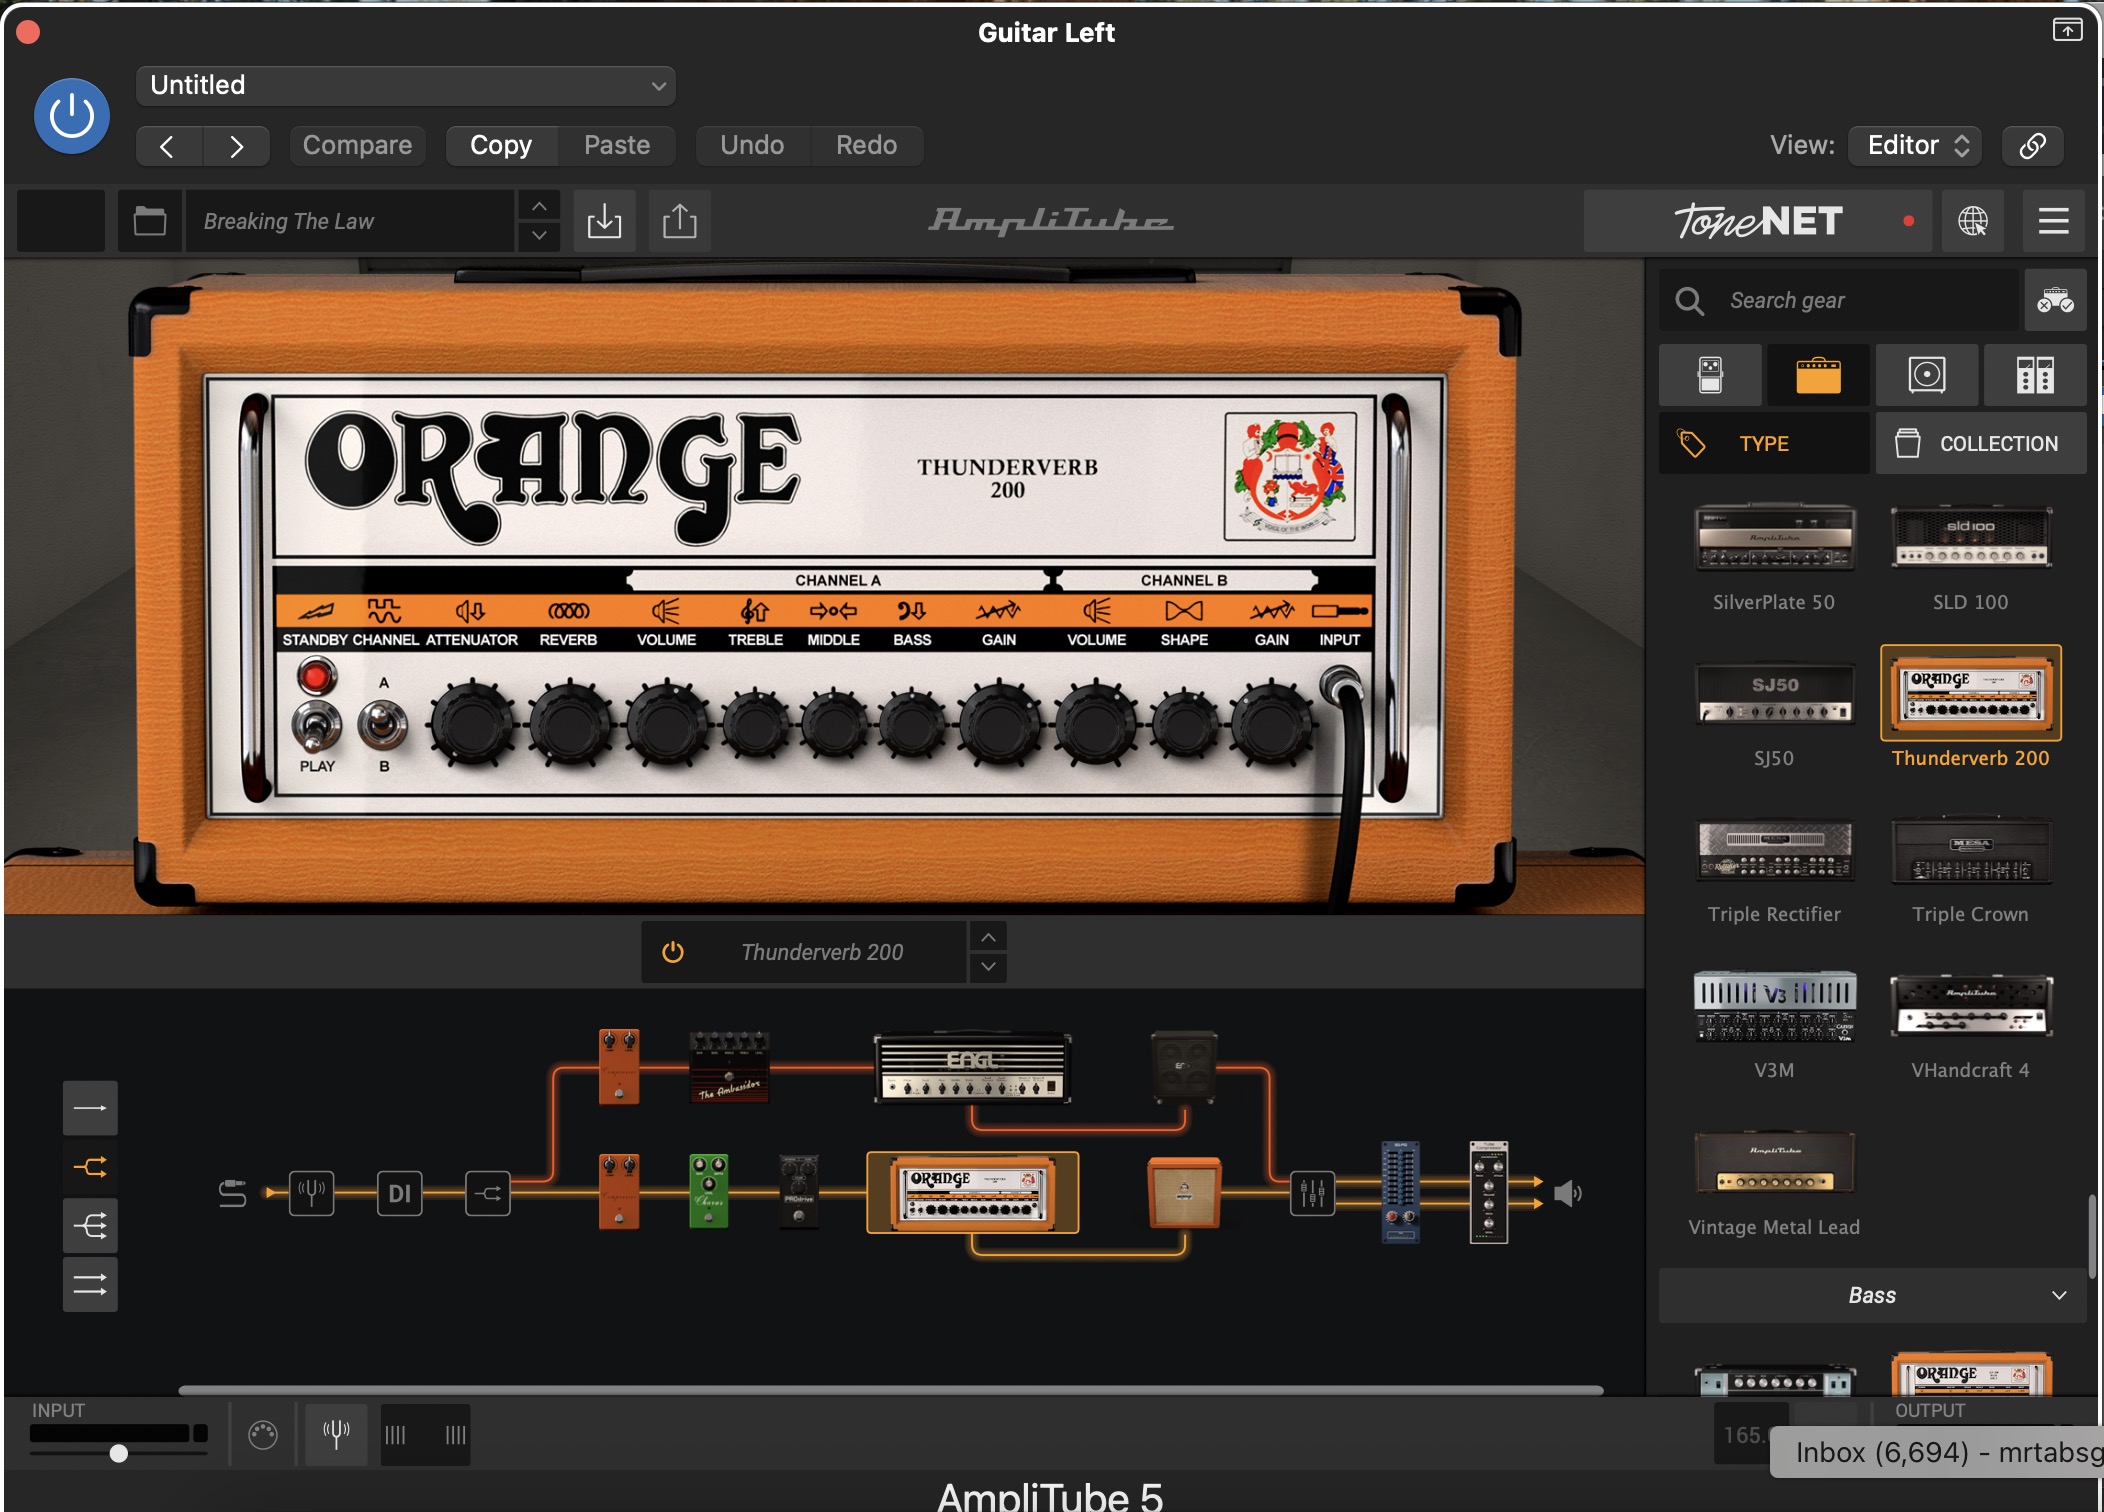Open the ToneNET panel
Viewport: 2104px width, 1512px height.
click(1760, 221)
